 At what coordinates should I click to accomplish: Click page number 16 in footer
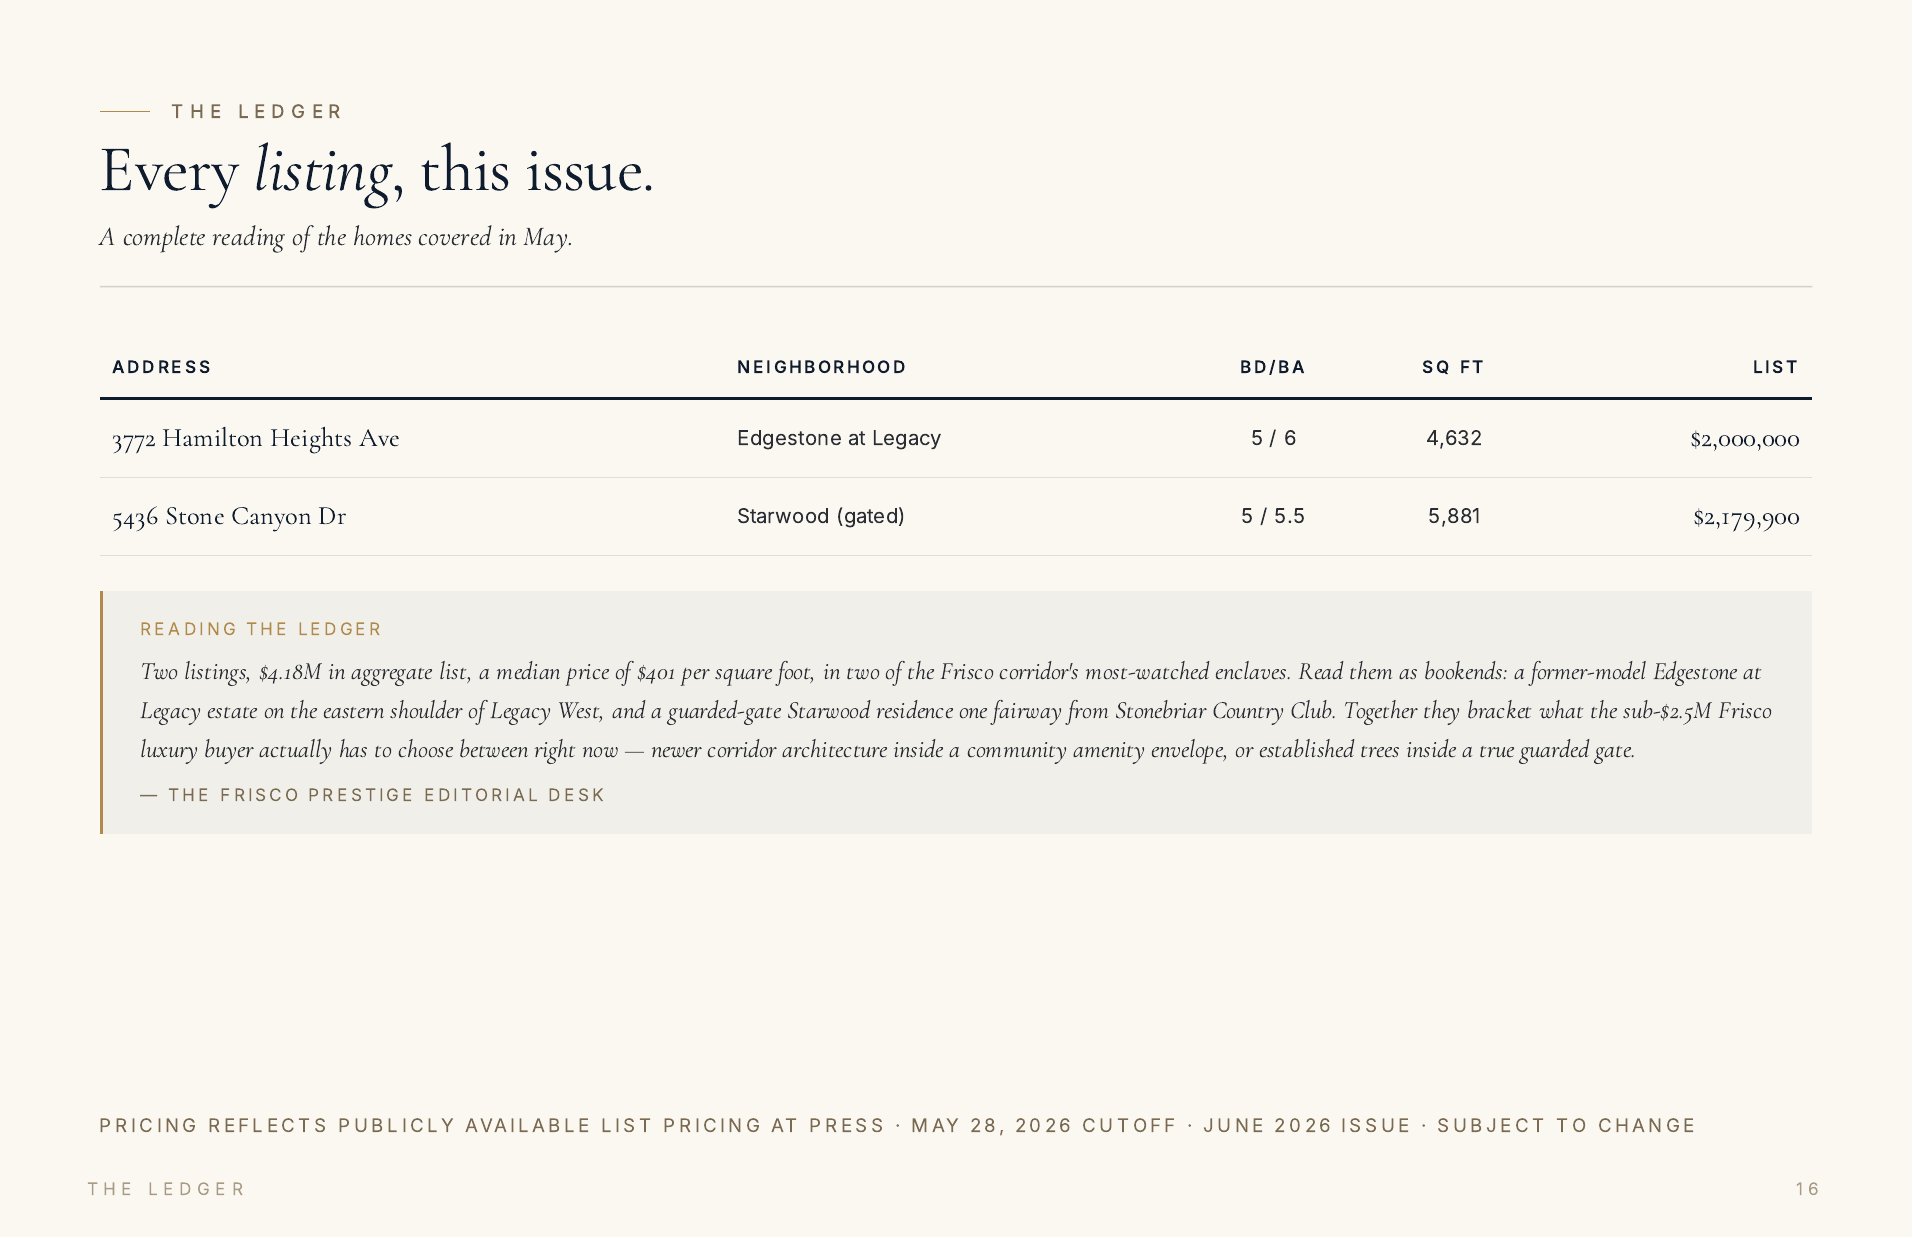pos(1807,1189)
